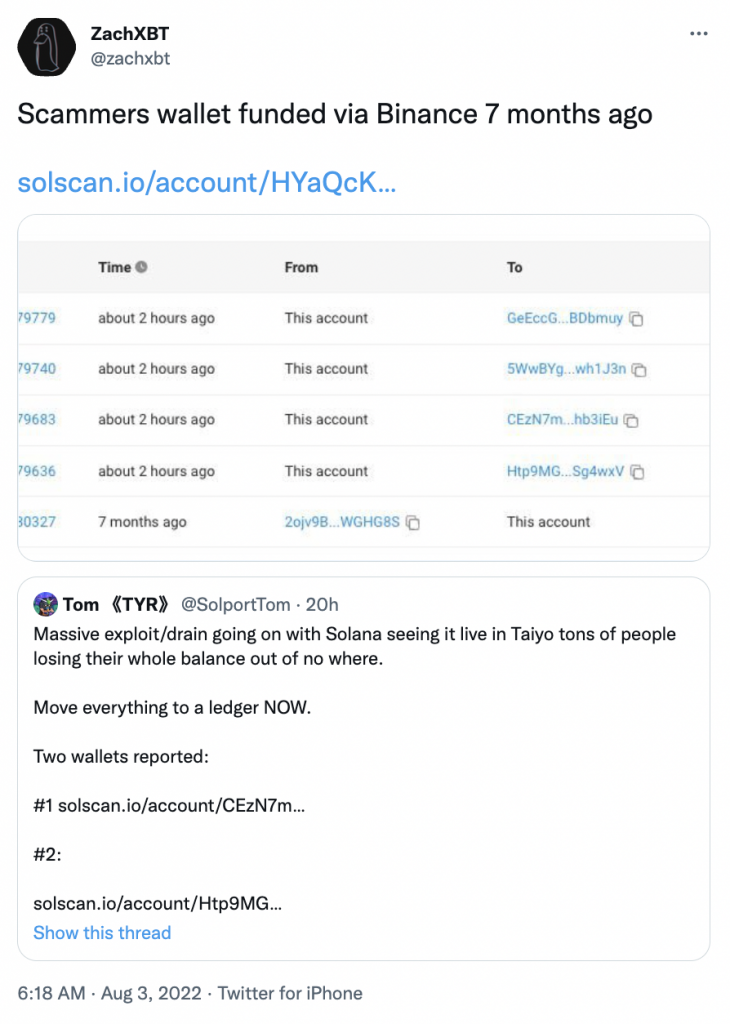Copy the 5WwBYg...wh1J3n address

click(639, 370)
